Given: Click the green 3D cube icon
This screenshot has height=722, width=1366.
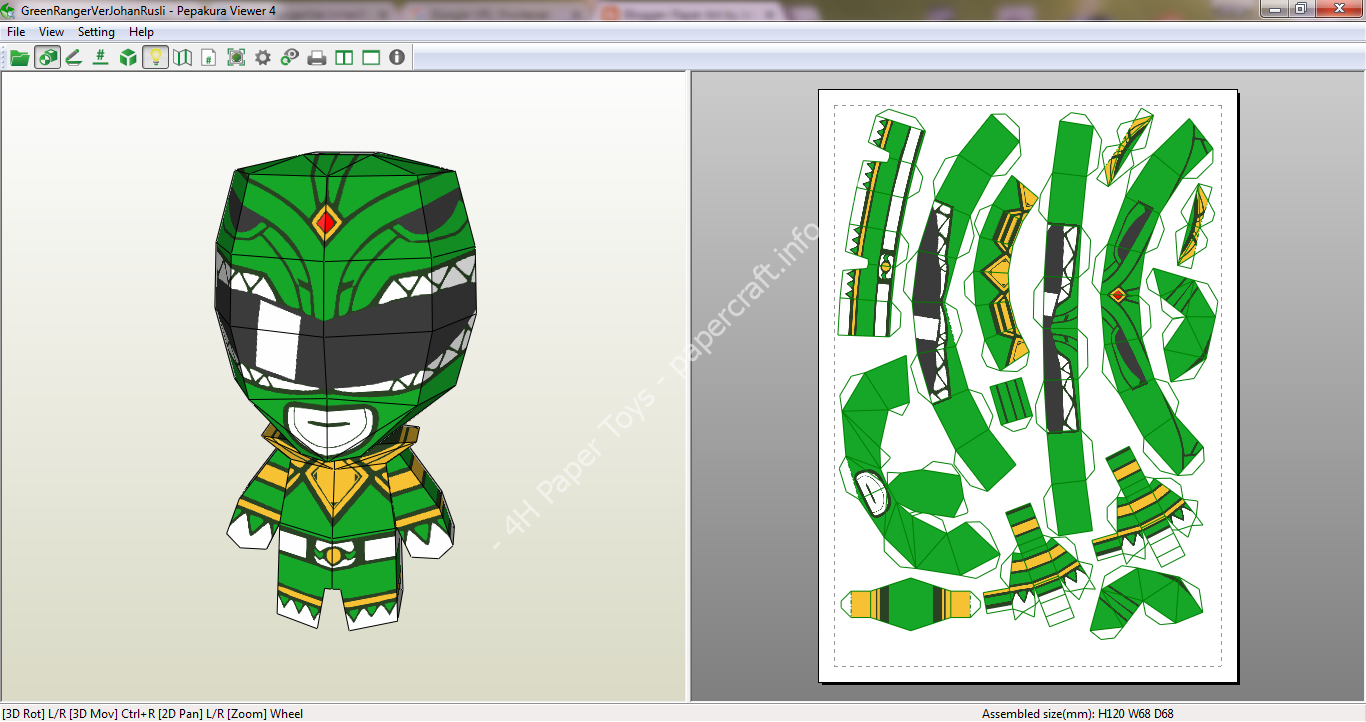Looking at the screenshot, I should pyautogui.click(x=128, y=58).
